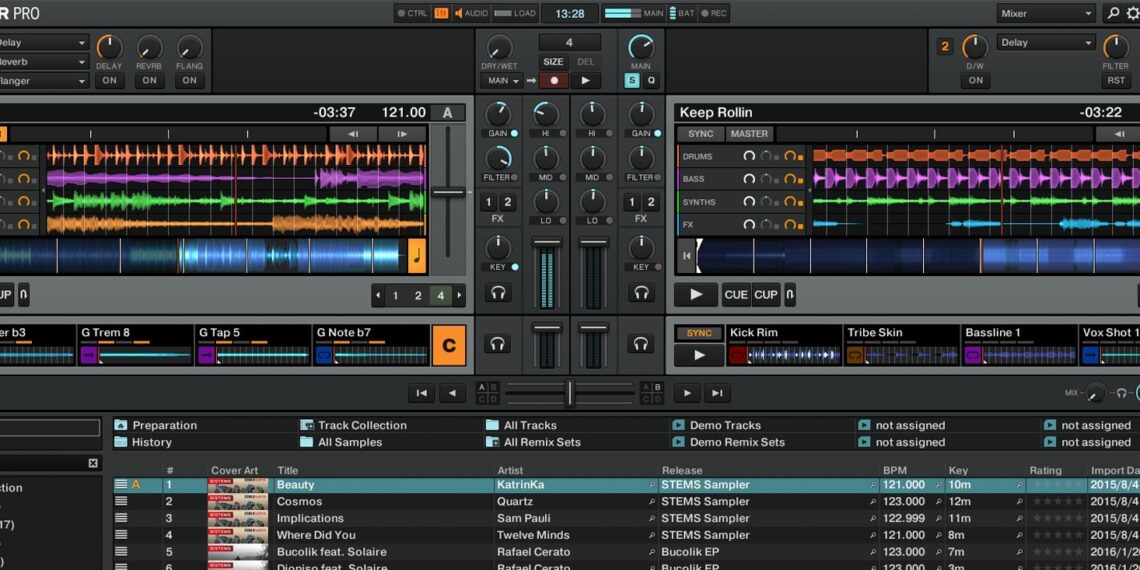Click the search magnifier icon in the header
Image resolution: width=1140 pixels, height=570 pixels.
[x=1113, y=14]
